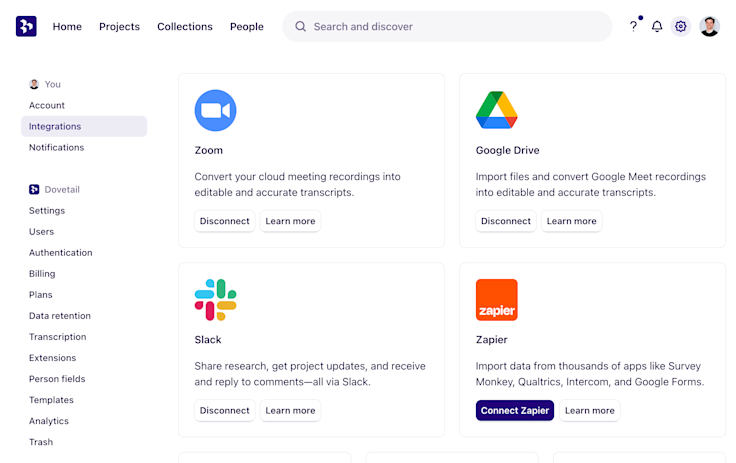The width and height of the screenshot is (736, 463).
Task: Click the settings gear icon
Action: 681,26
